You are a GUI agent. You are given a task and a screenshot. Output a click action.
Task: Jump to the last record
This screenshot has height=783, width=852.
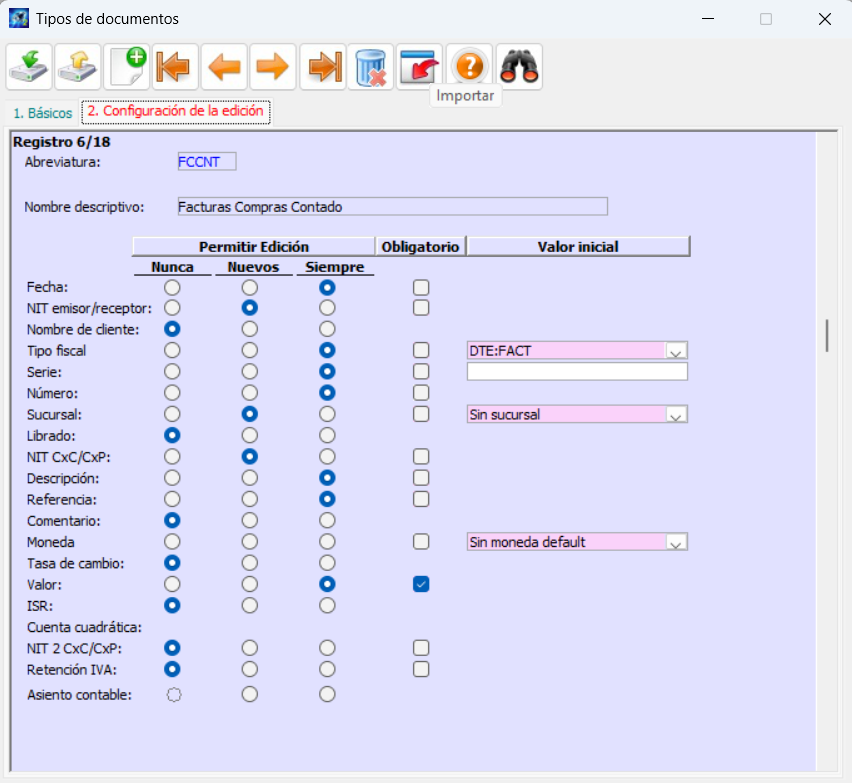322,67
